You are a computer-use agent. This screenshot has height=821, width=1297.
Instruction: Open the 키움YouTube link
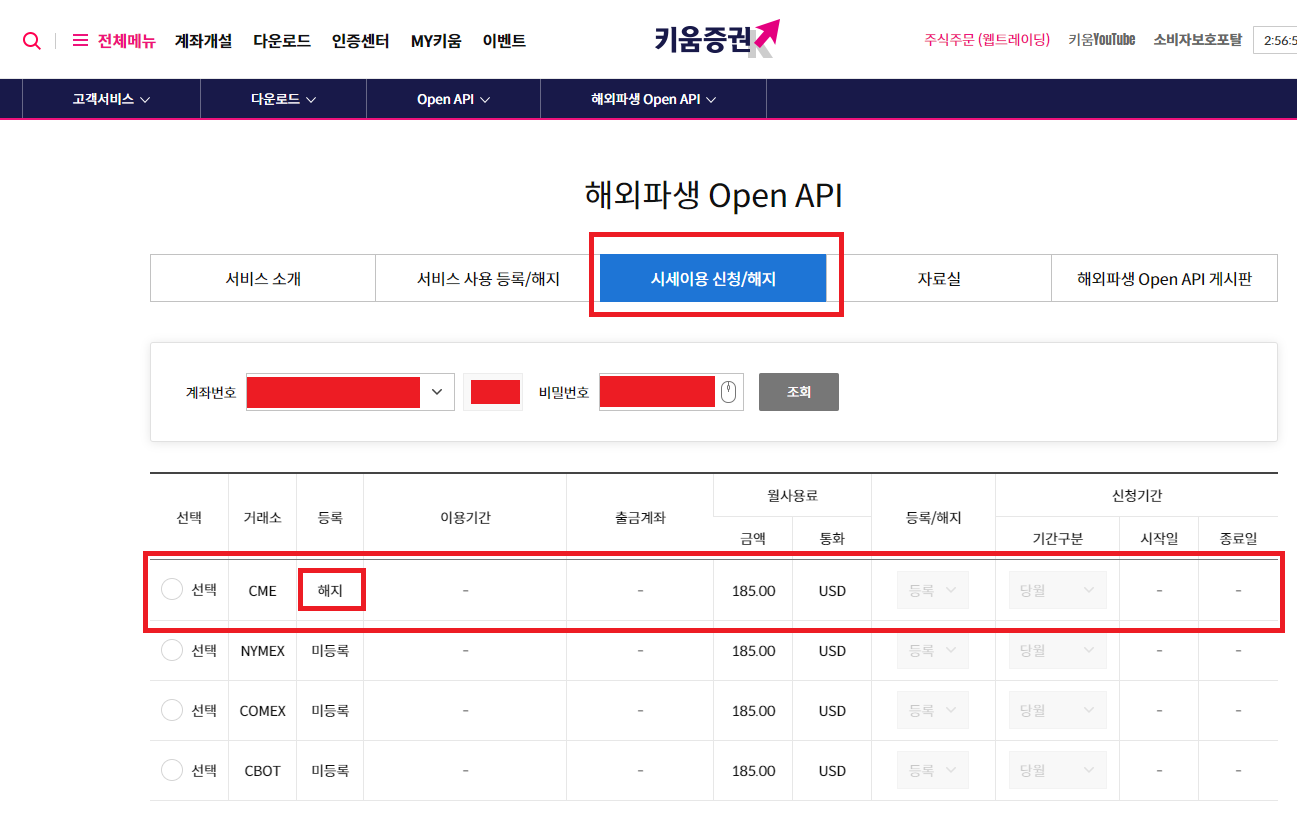pyautogui.click(x=1102, y=40)
